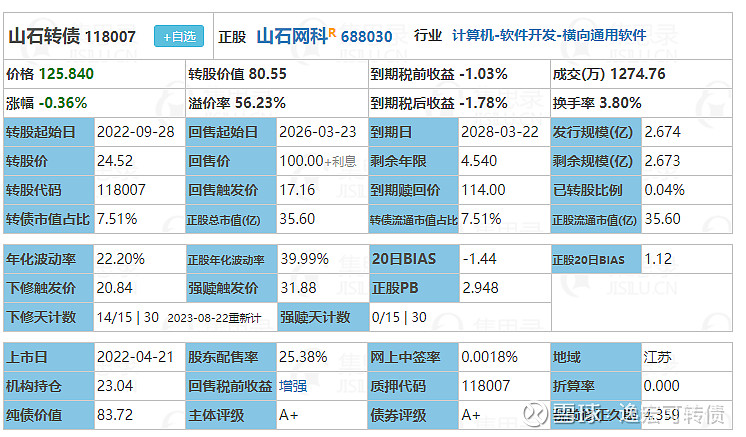This screenshot has width=746, height=437.
Task: Click the 转股价值 value 80.55
Action: point(267,74)
